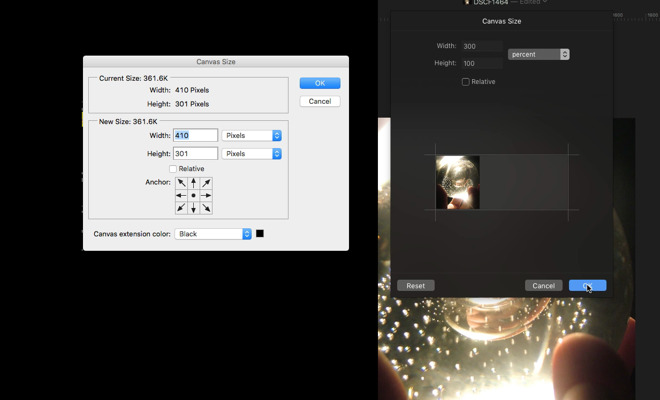Click Width field showing 410
Image resolution: width=660 pixels, height=400 pixels.
[x=195, y=136]
